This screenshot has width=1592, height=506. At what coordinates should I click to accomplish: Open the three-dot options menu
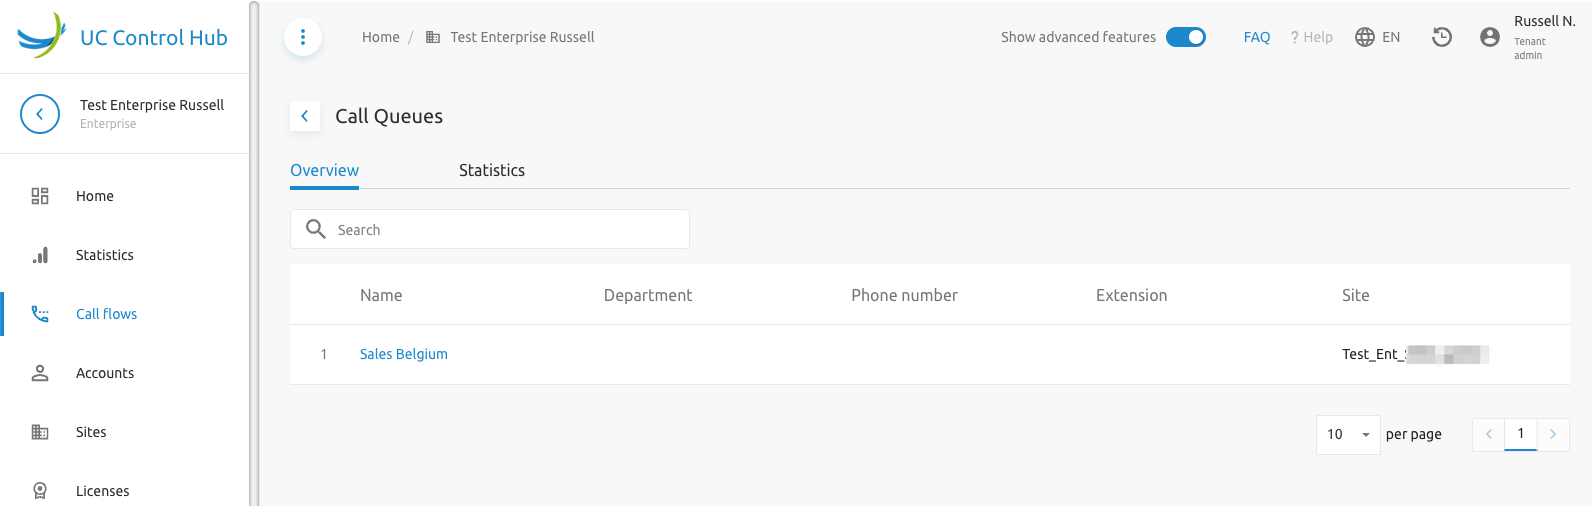tap(303, 38)
